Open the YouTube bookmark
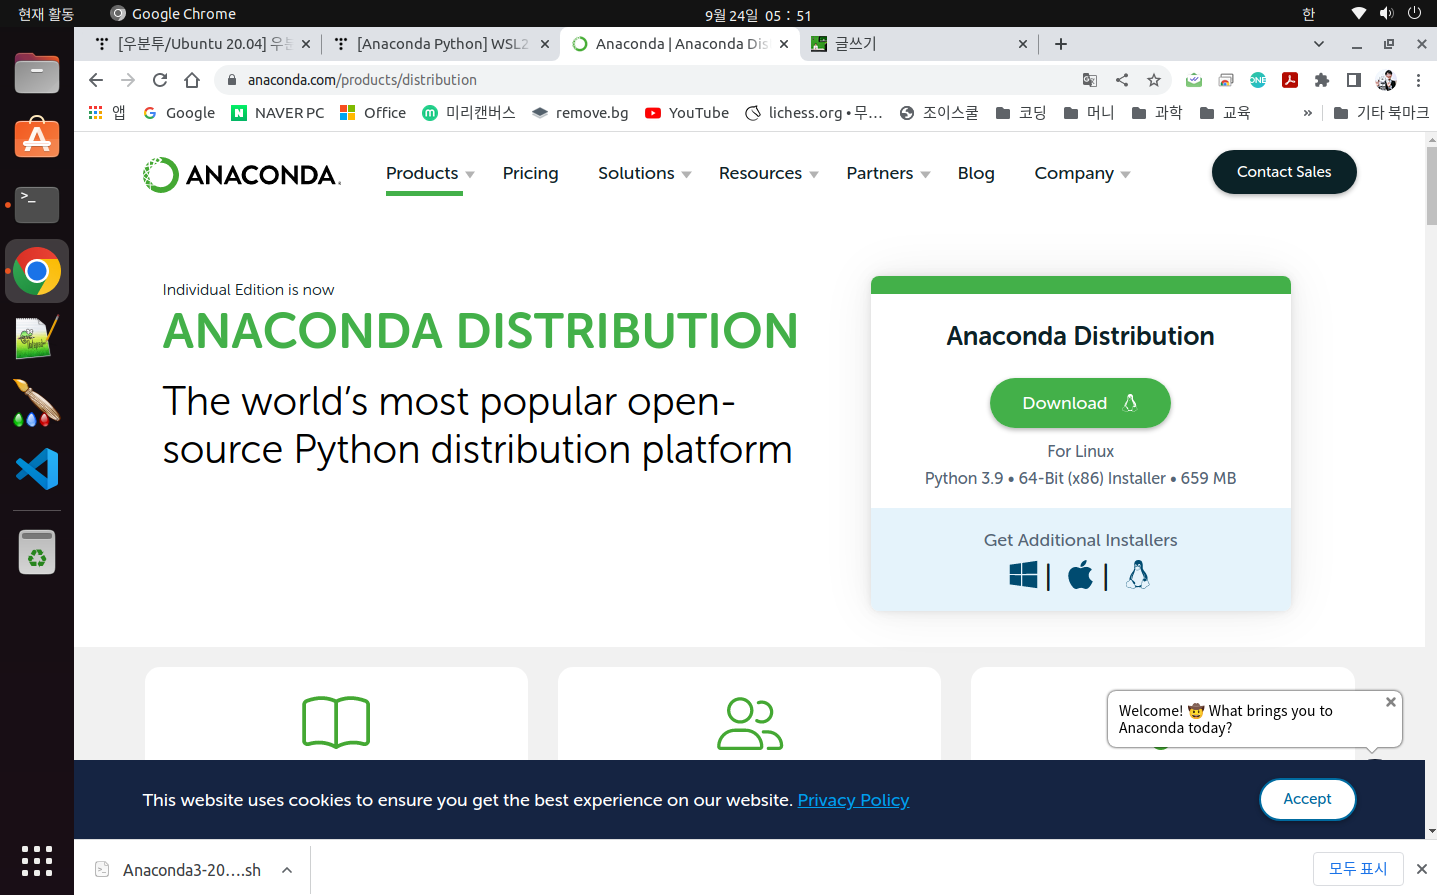This screenshot has height=895, width=1437. pos(687,113)
